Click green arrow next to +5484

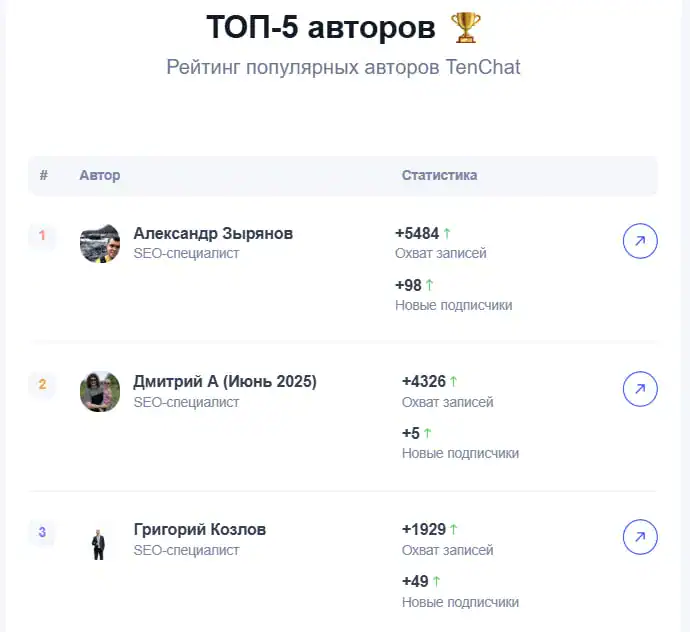[447, 233]
